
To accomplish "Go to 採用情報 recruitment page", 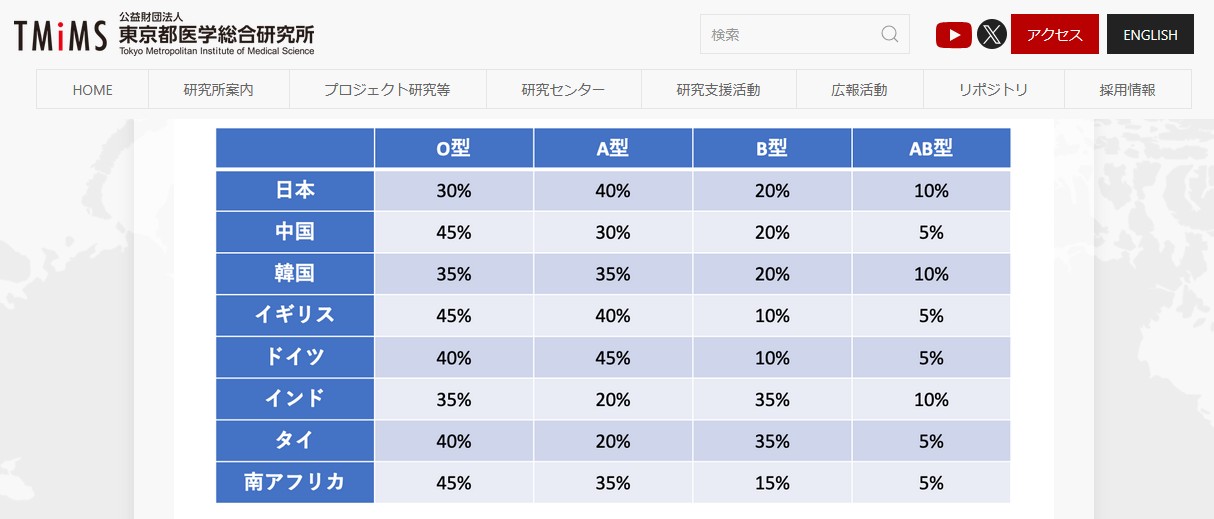I will [x=1127, y=90].
